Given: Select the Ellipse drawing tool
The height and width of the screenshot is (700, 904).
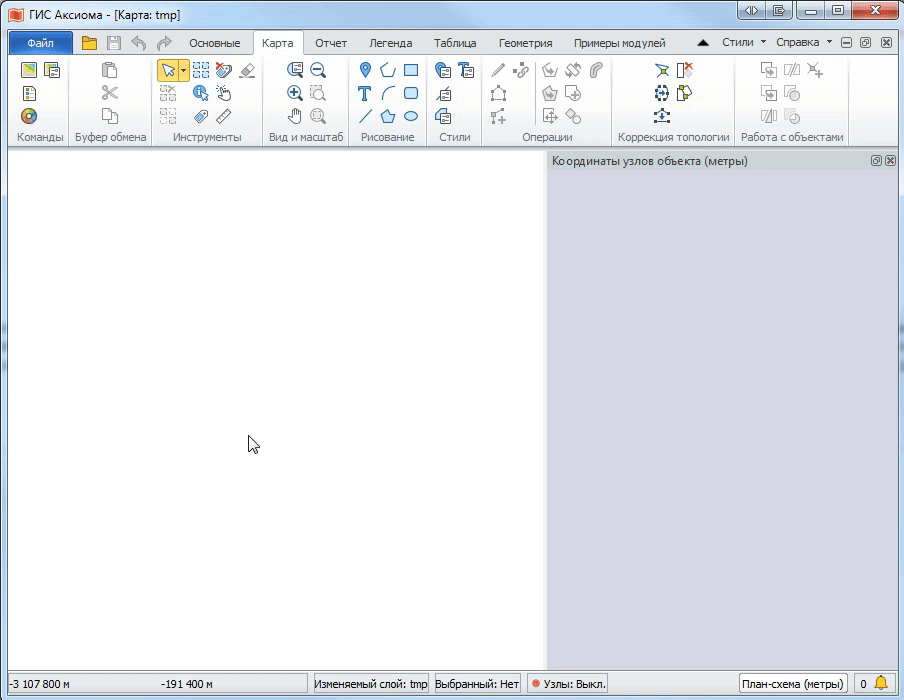Looking at the screenshot, I should 411,116.
